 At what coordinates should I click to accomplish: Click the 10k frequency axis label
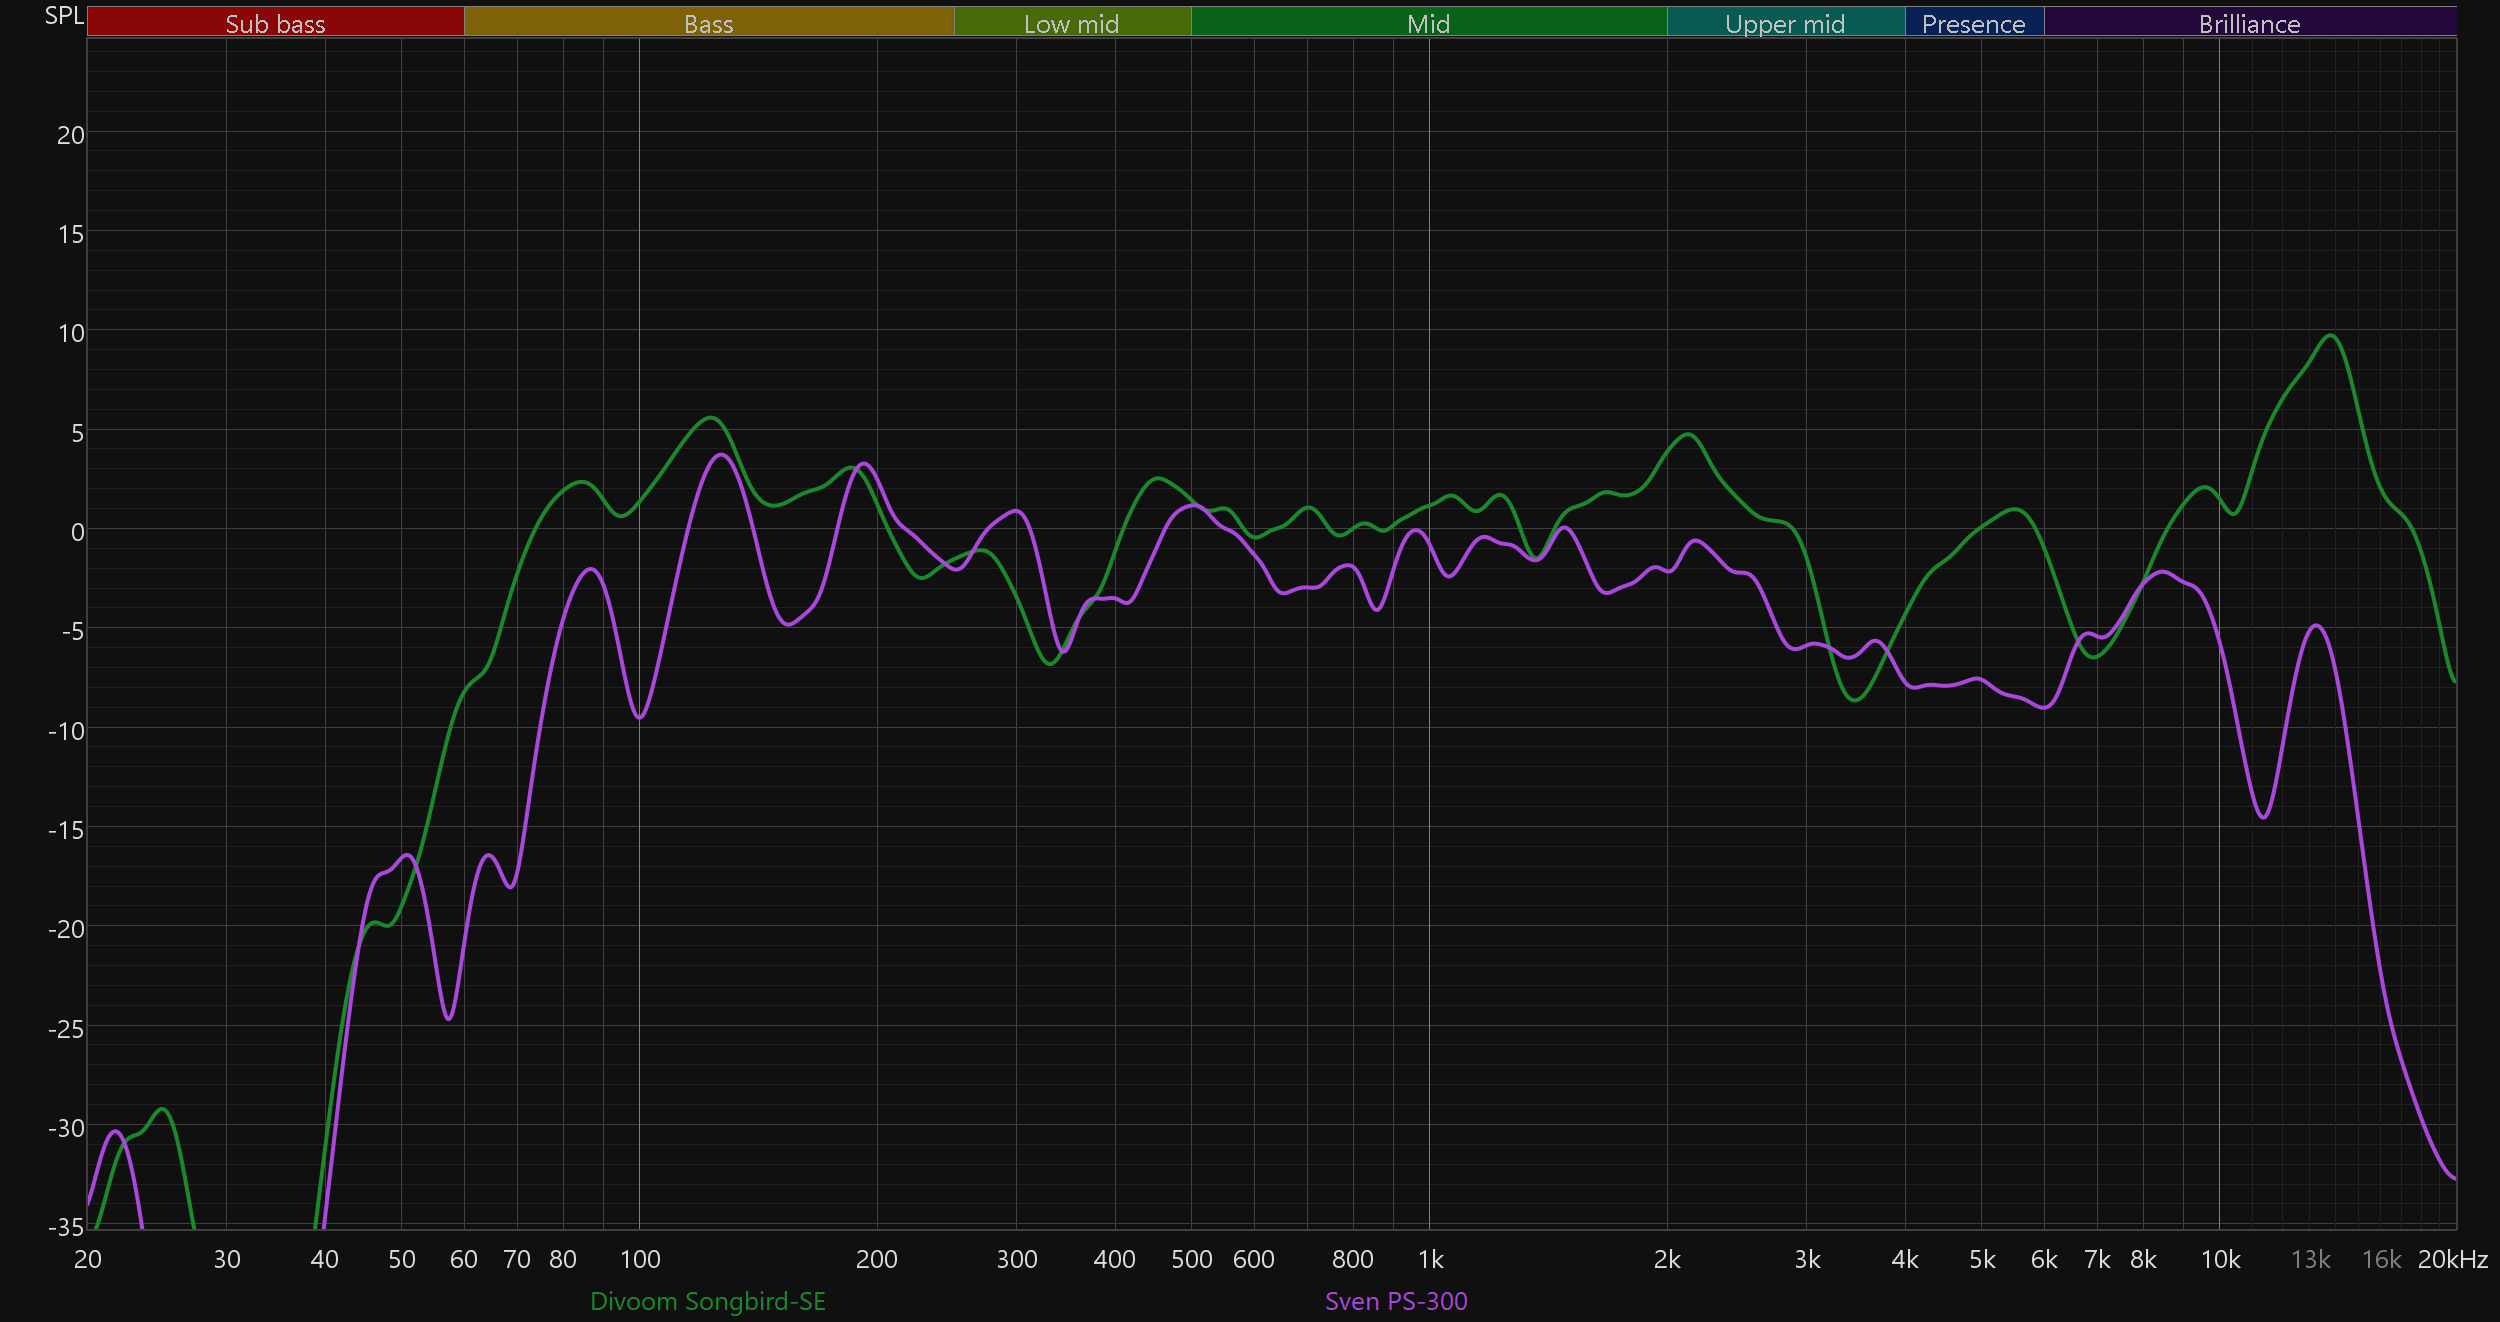pos(2220,1260)
